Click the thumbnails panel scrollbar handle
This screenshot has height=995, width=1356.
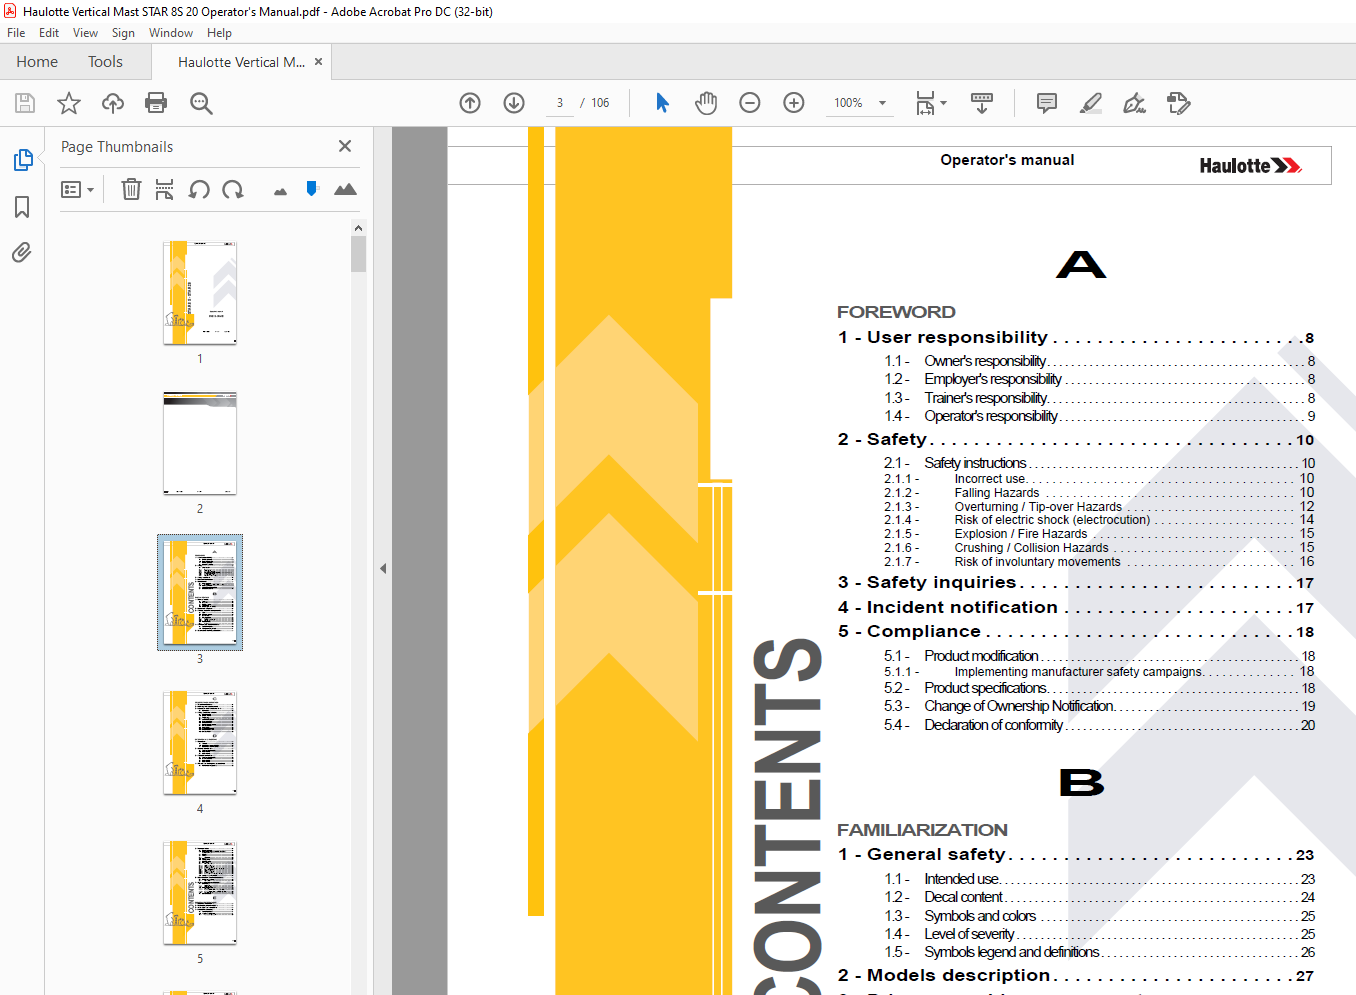point(358,254)
